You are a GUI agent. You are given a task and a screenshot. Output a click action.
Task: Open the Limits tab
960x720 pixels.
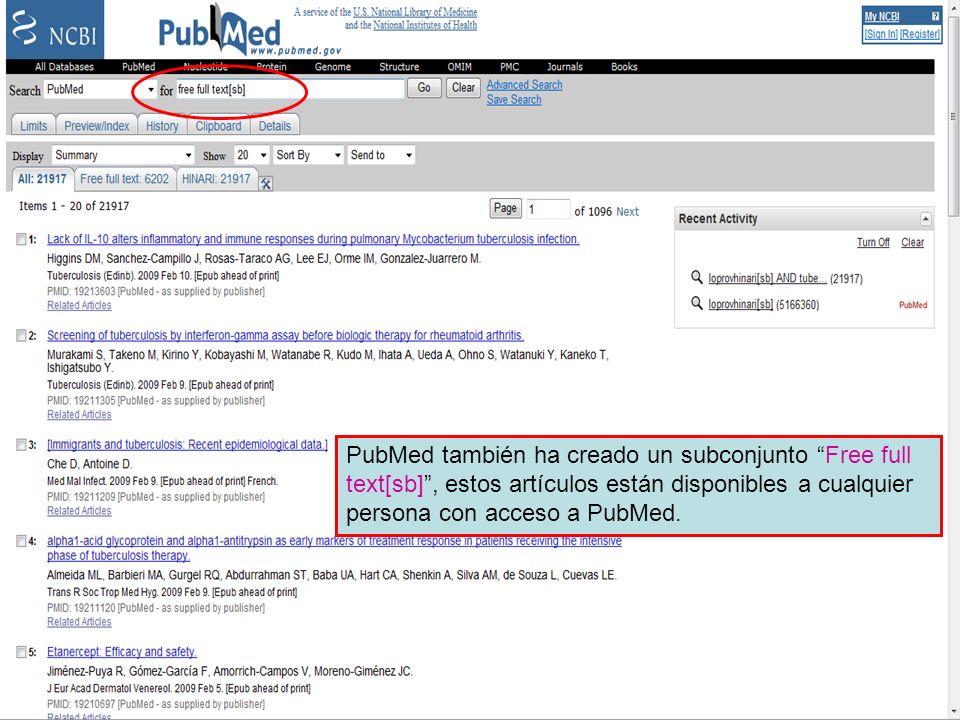[34, 126]
